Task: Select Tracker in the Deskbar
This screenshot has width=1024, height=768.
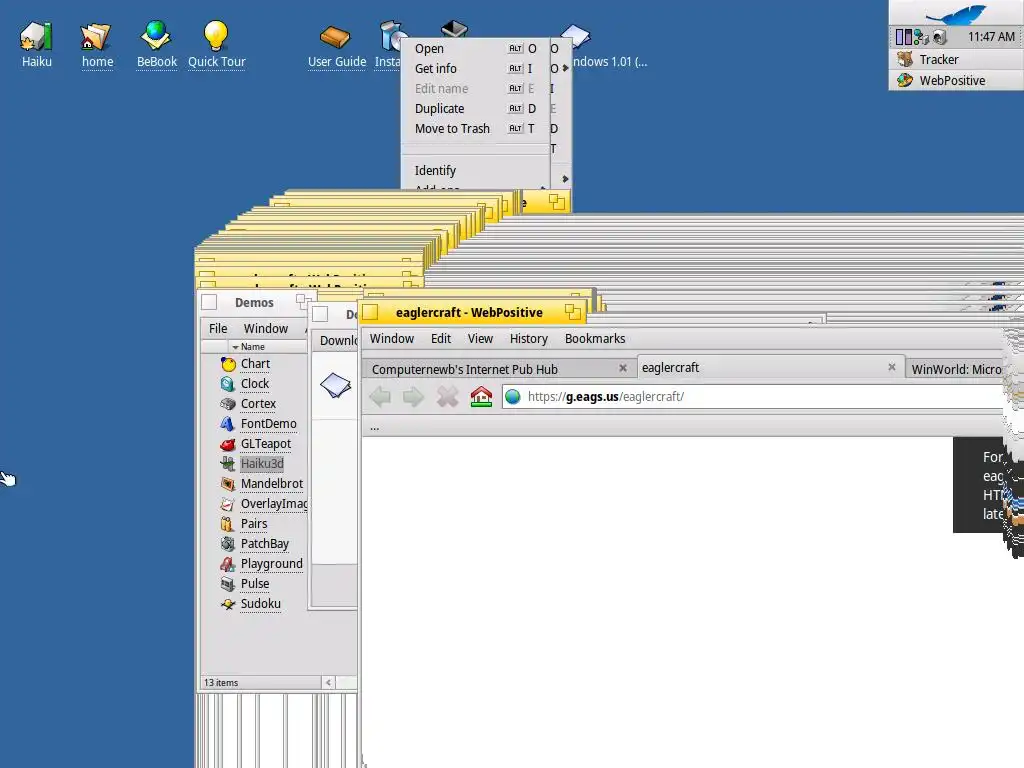Action: (x=956, y=59)
